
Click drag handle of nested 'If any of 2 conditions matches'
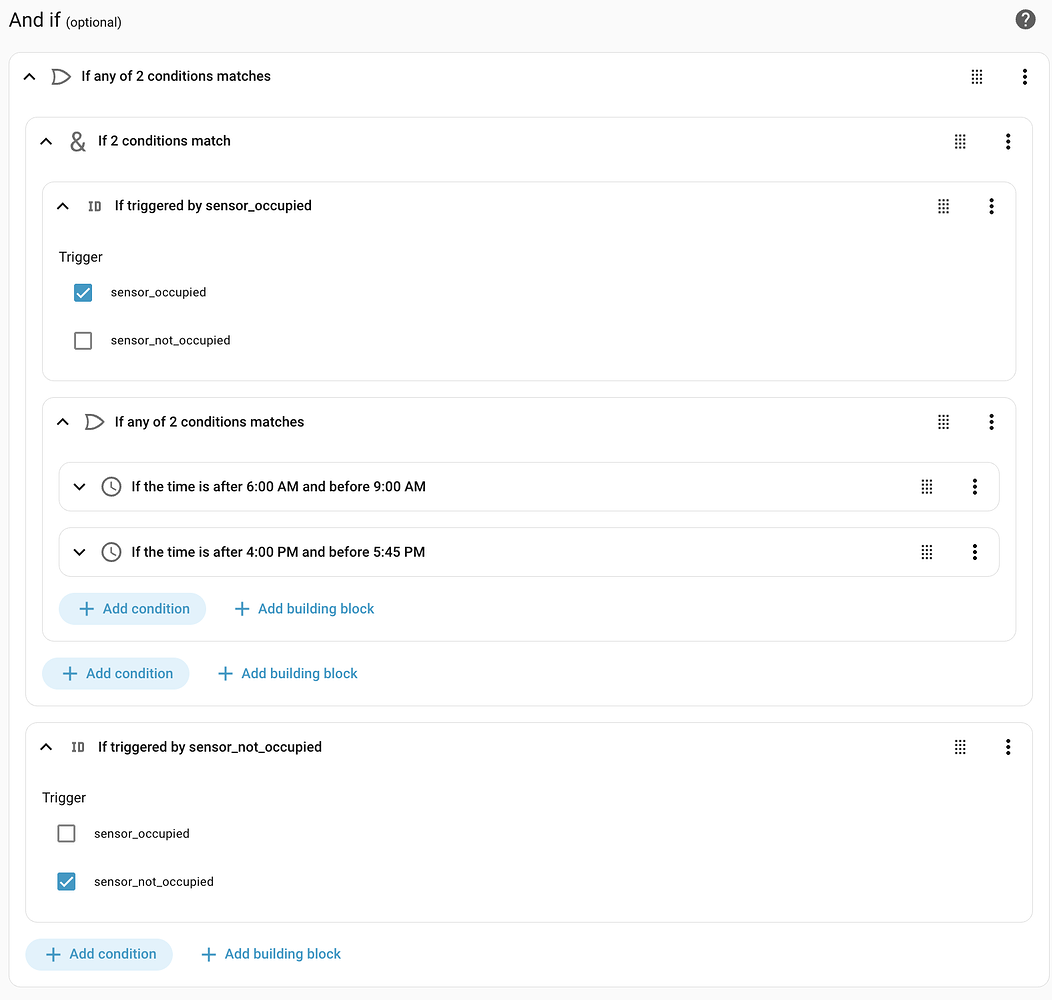point(943,421)
